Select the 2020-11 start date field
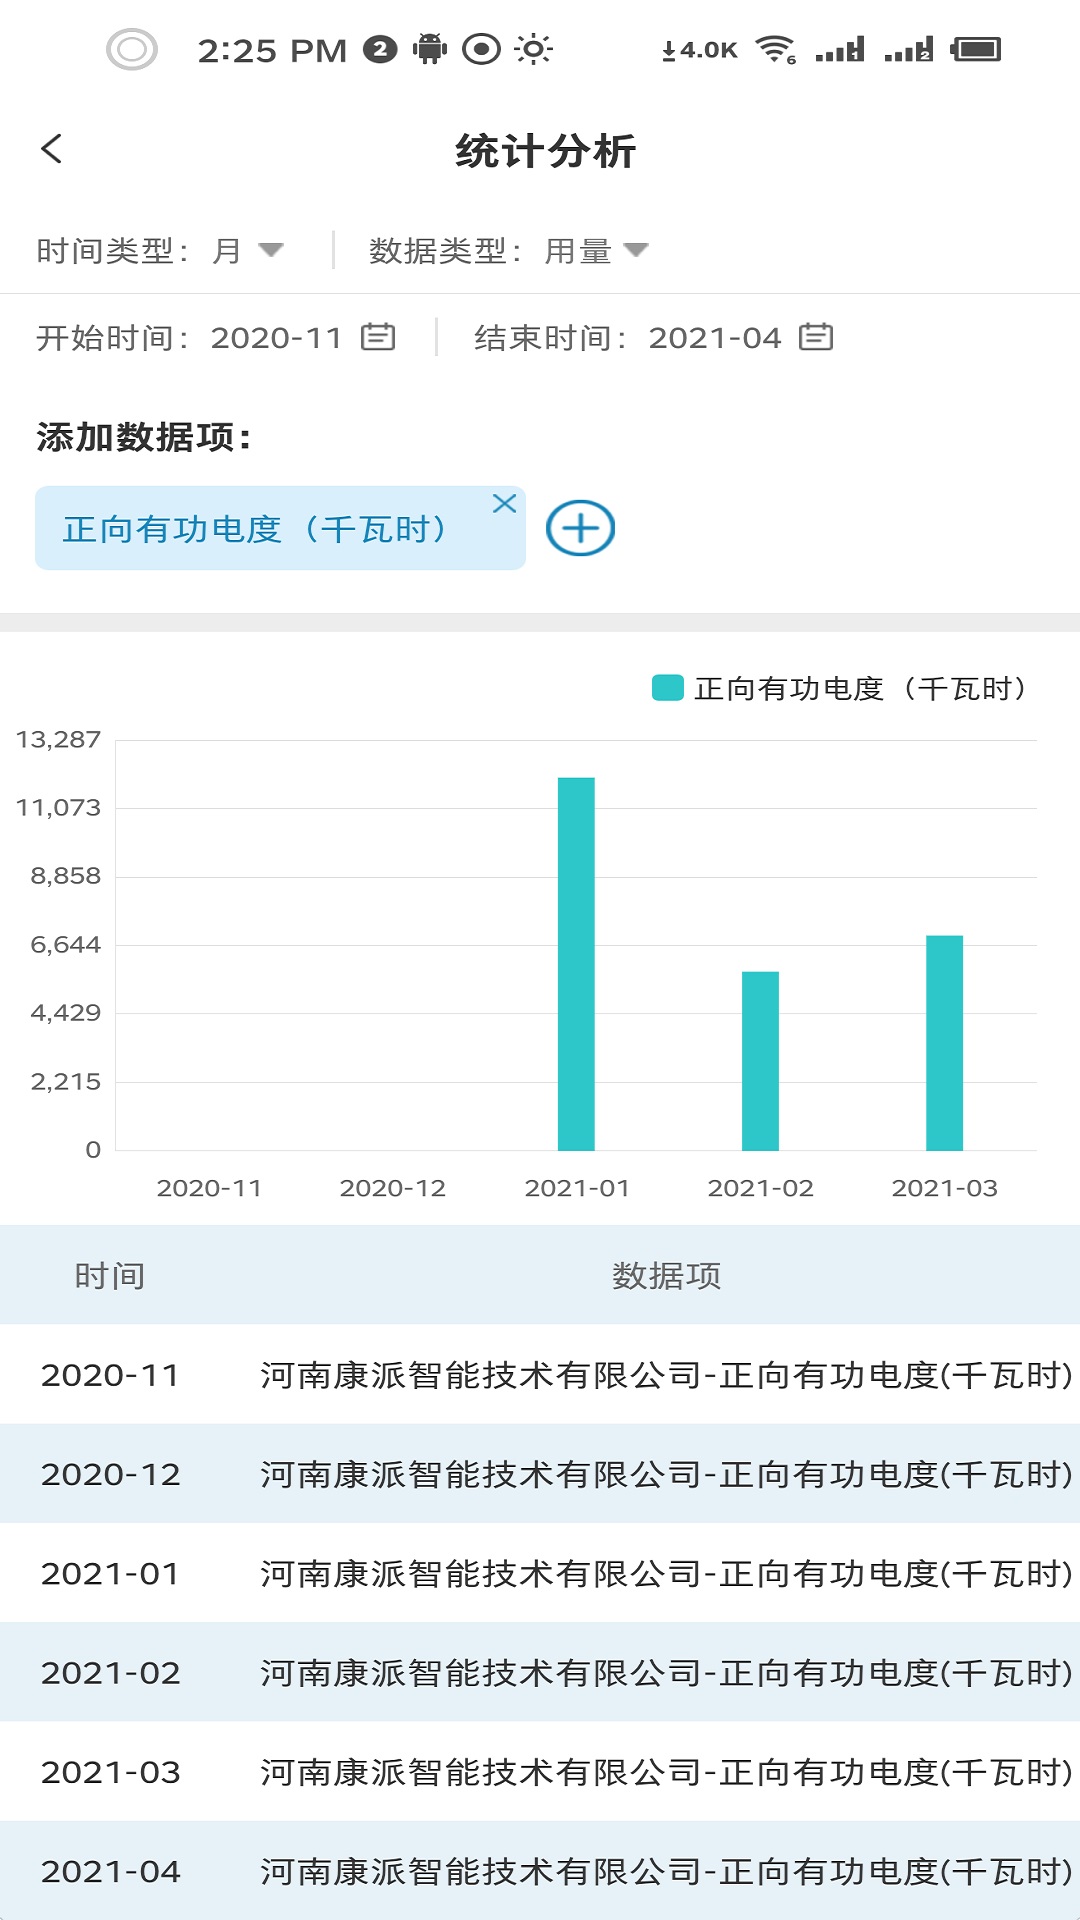The height and width of the screenshot is (1920, 1080). pyautogui.click(x=276, y=338)
